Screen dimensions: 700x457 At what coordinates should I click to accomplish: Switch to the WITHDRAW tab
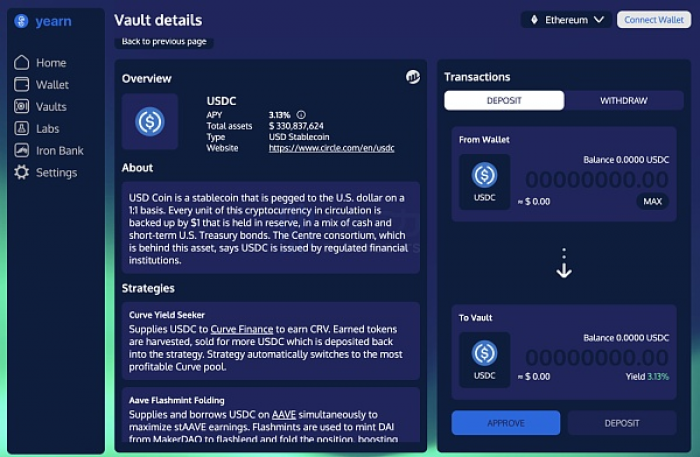(624, 100)
